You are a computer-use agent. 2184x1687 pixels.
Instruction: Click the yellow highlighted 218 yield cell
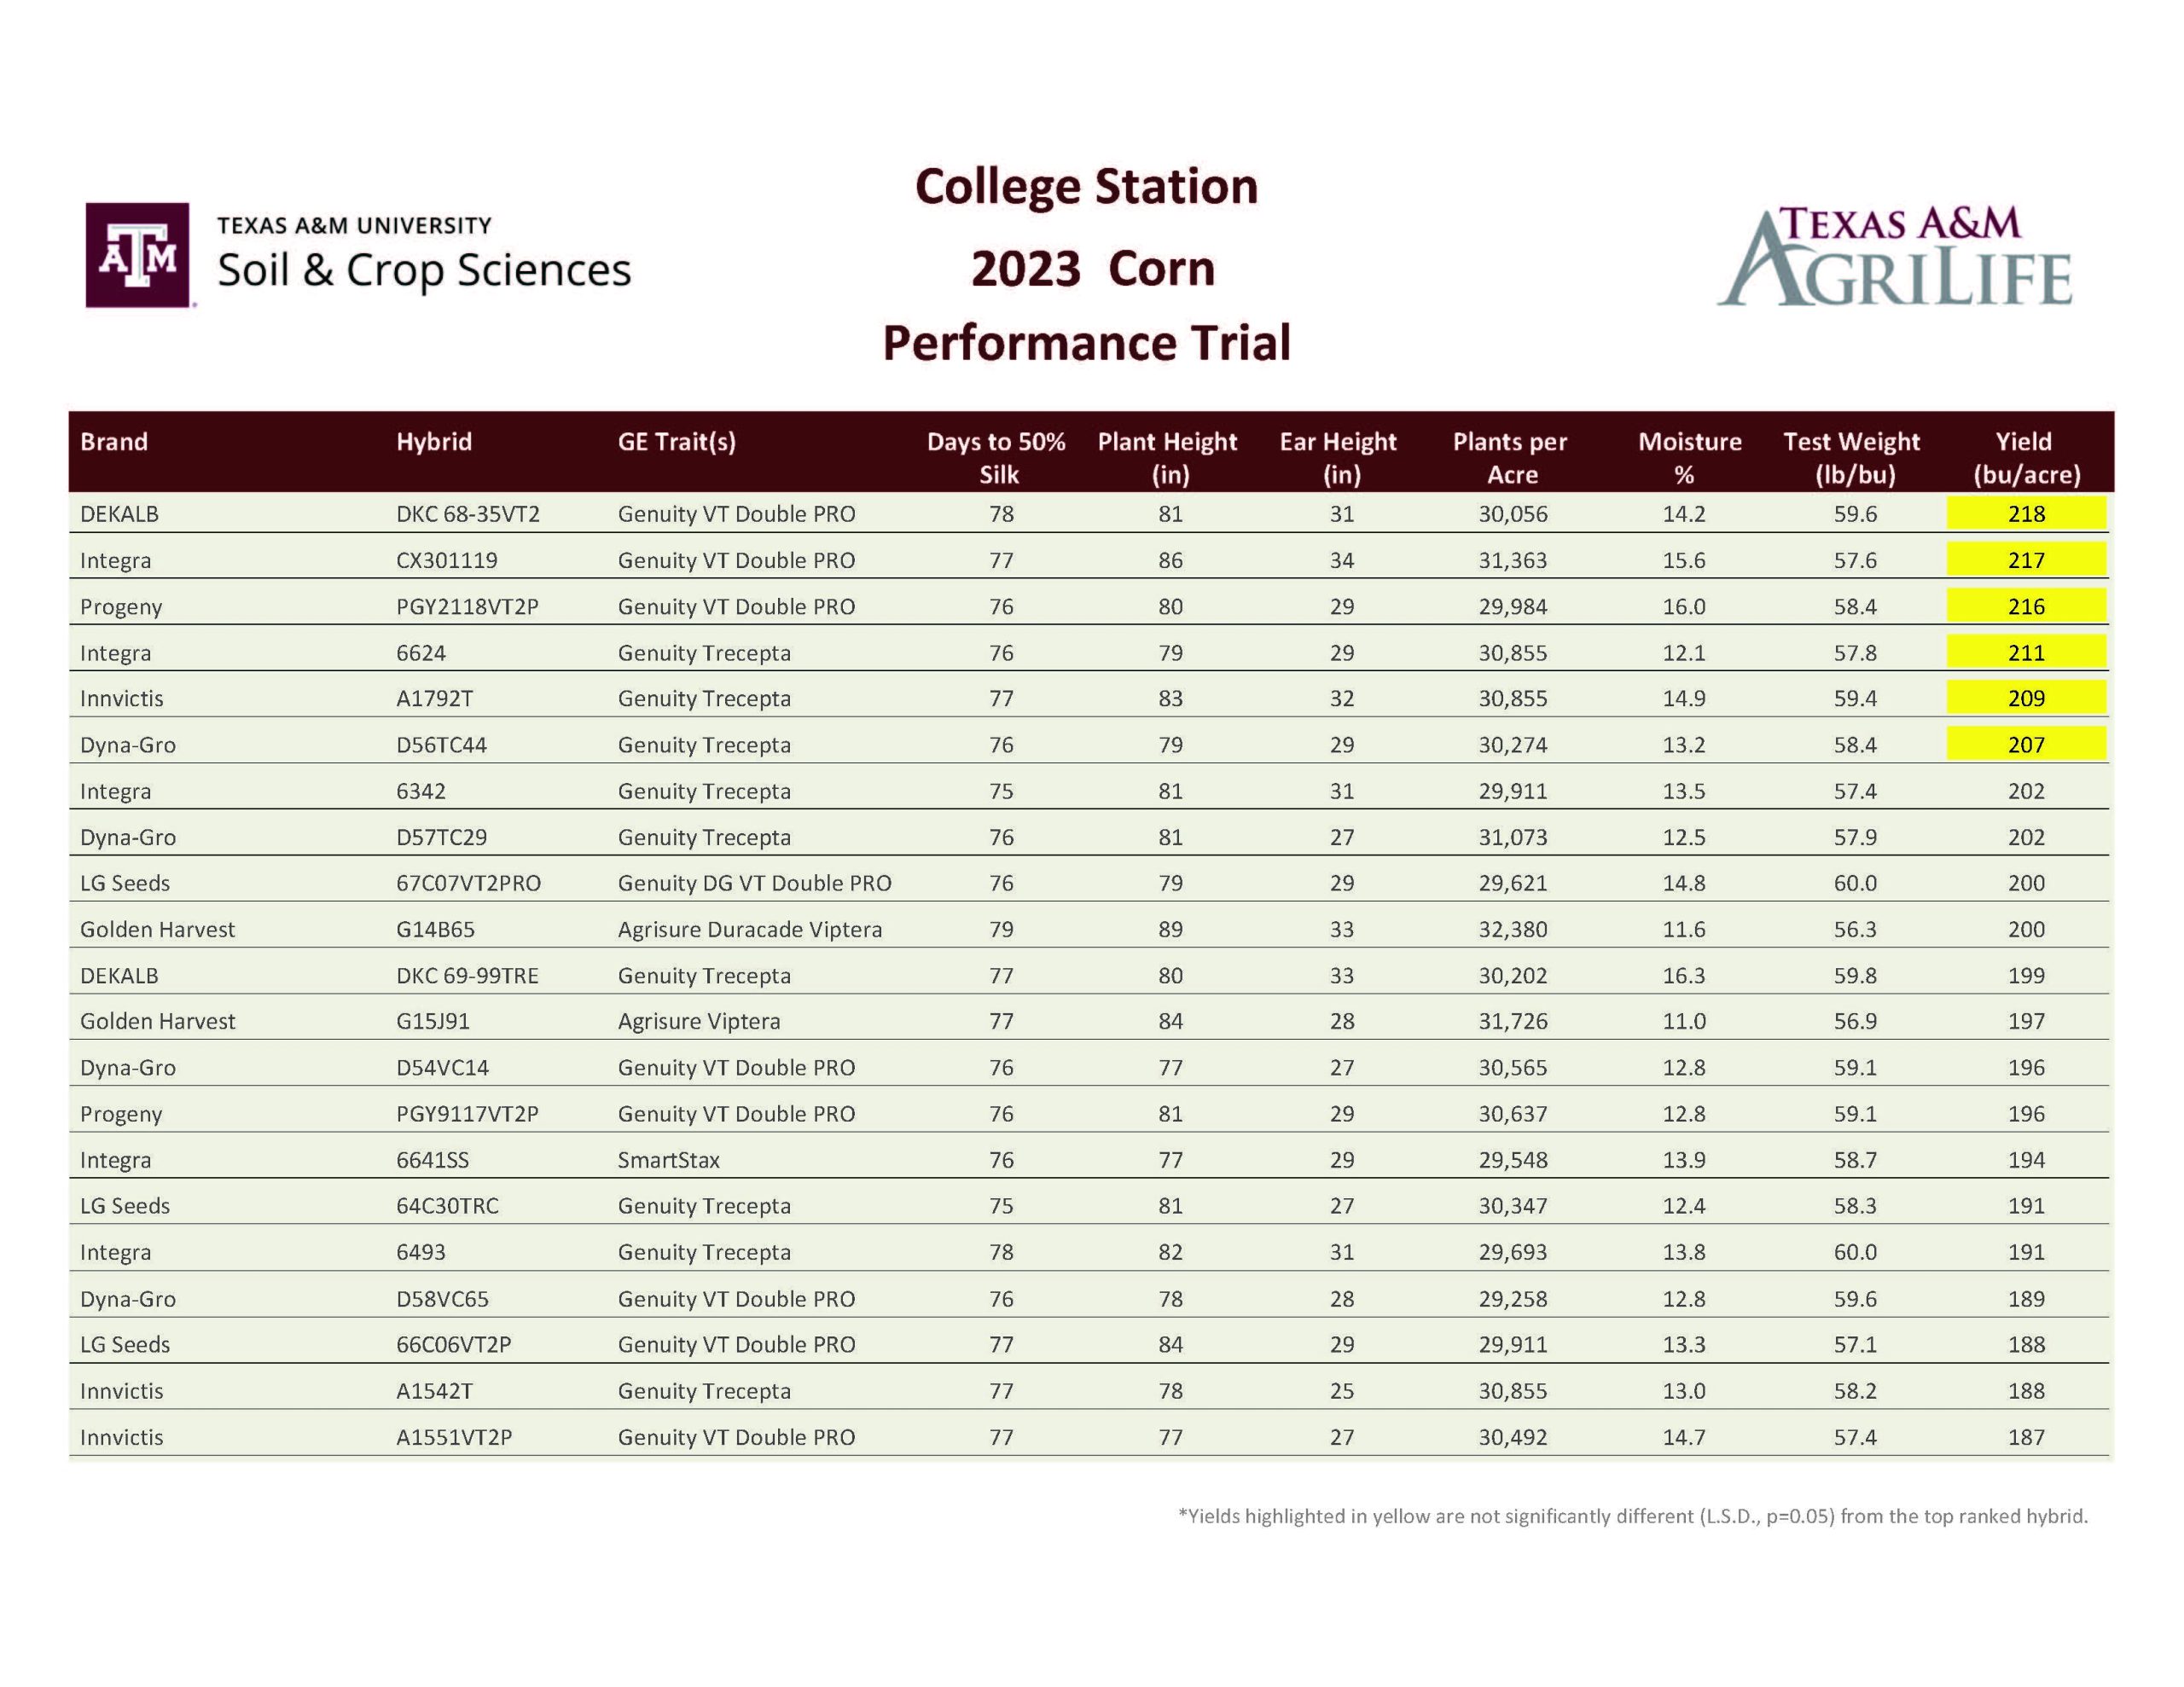click(x=2026, y=514)
